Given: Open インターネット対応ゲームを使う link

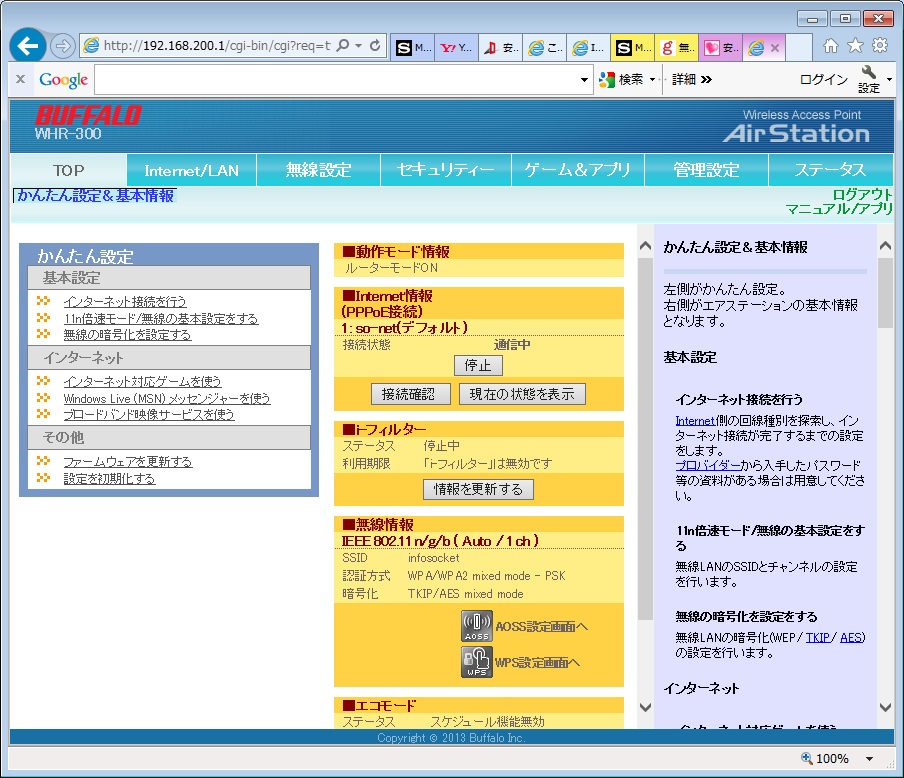Looking at the screenshot, I should [142, 381].
